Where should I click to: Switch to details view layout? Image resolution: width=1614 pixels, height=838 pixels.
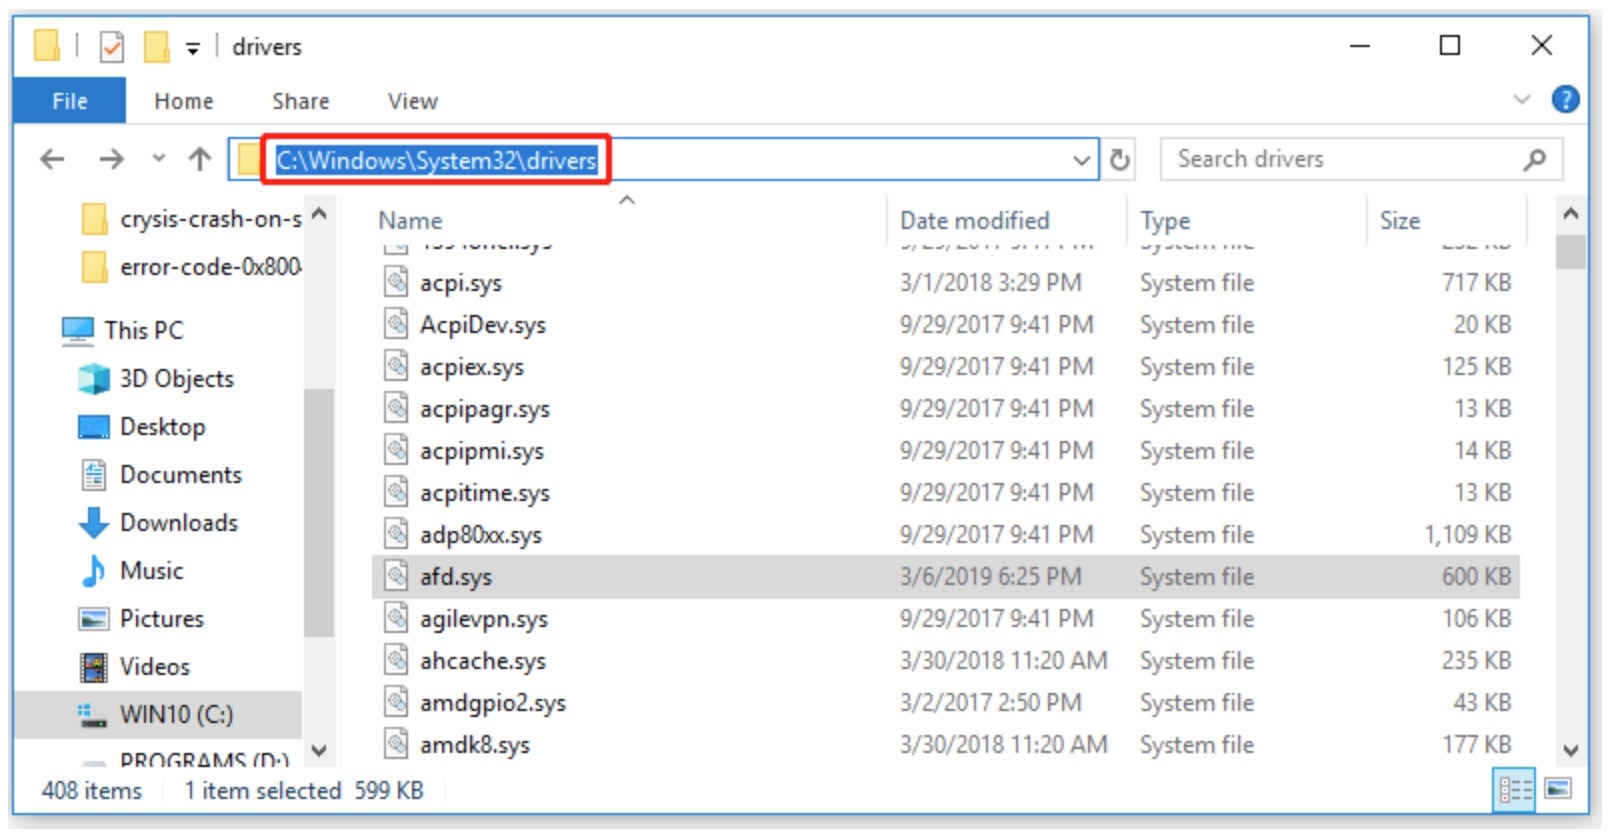click(1514, 790)
